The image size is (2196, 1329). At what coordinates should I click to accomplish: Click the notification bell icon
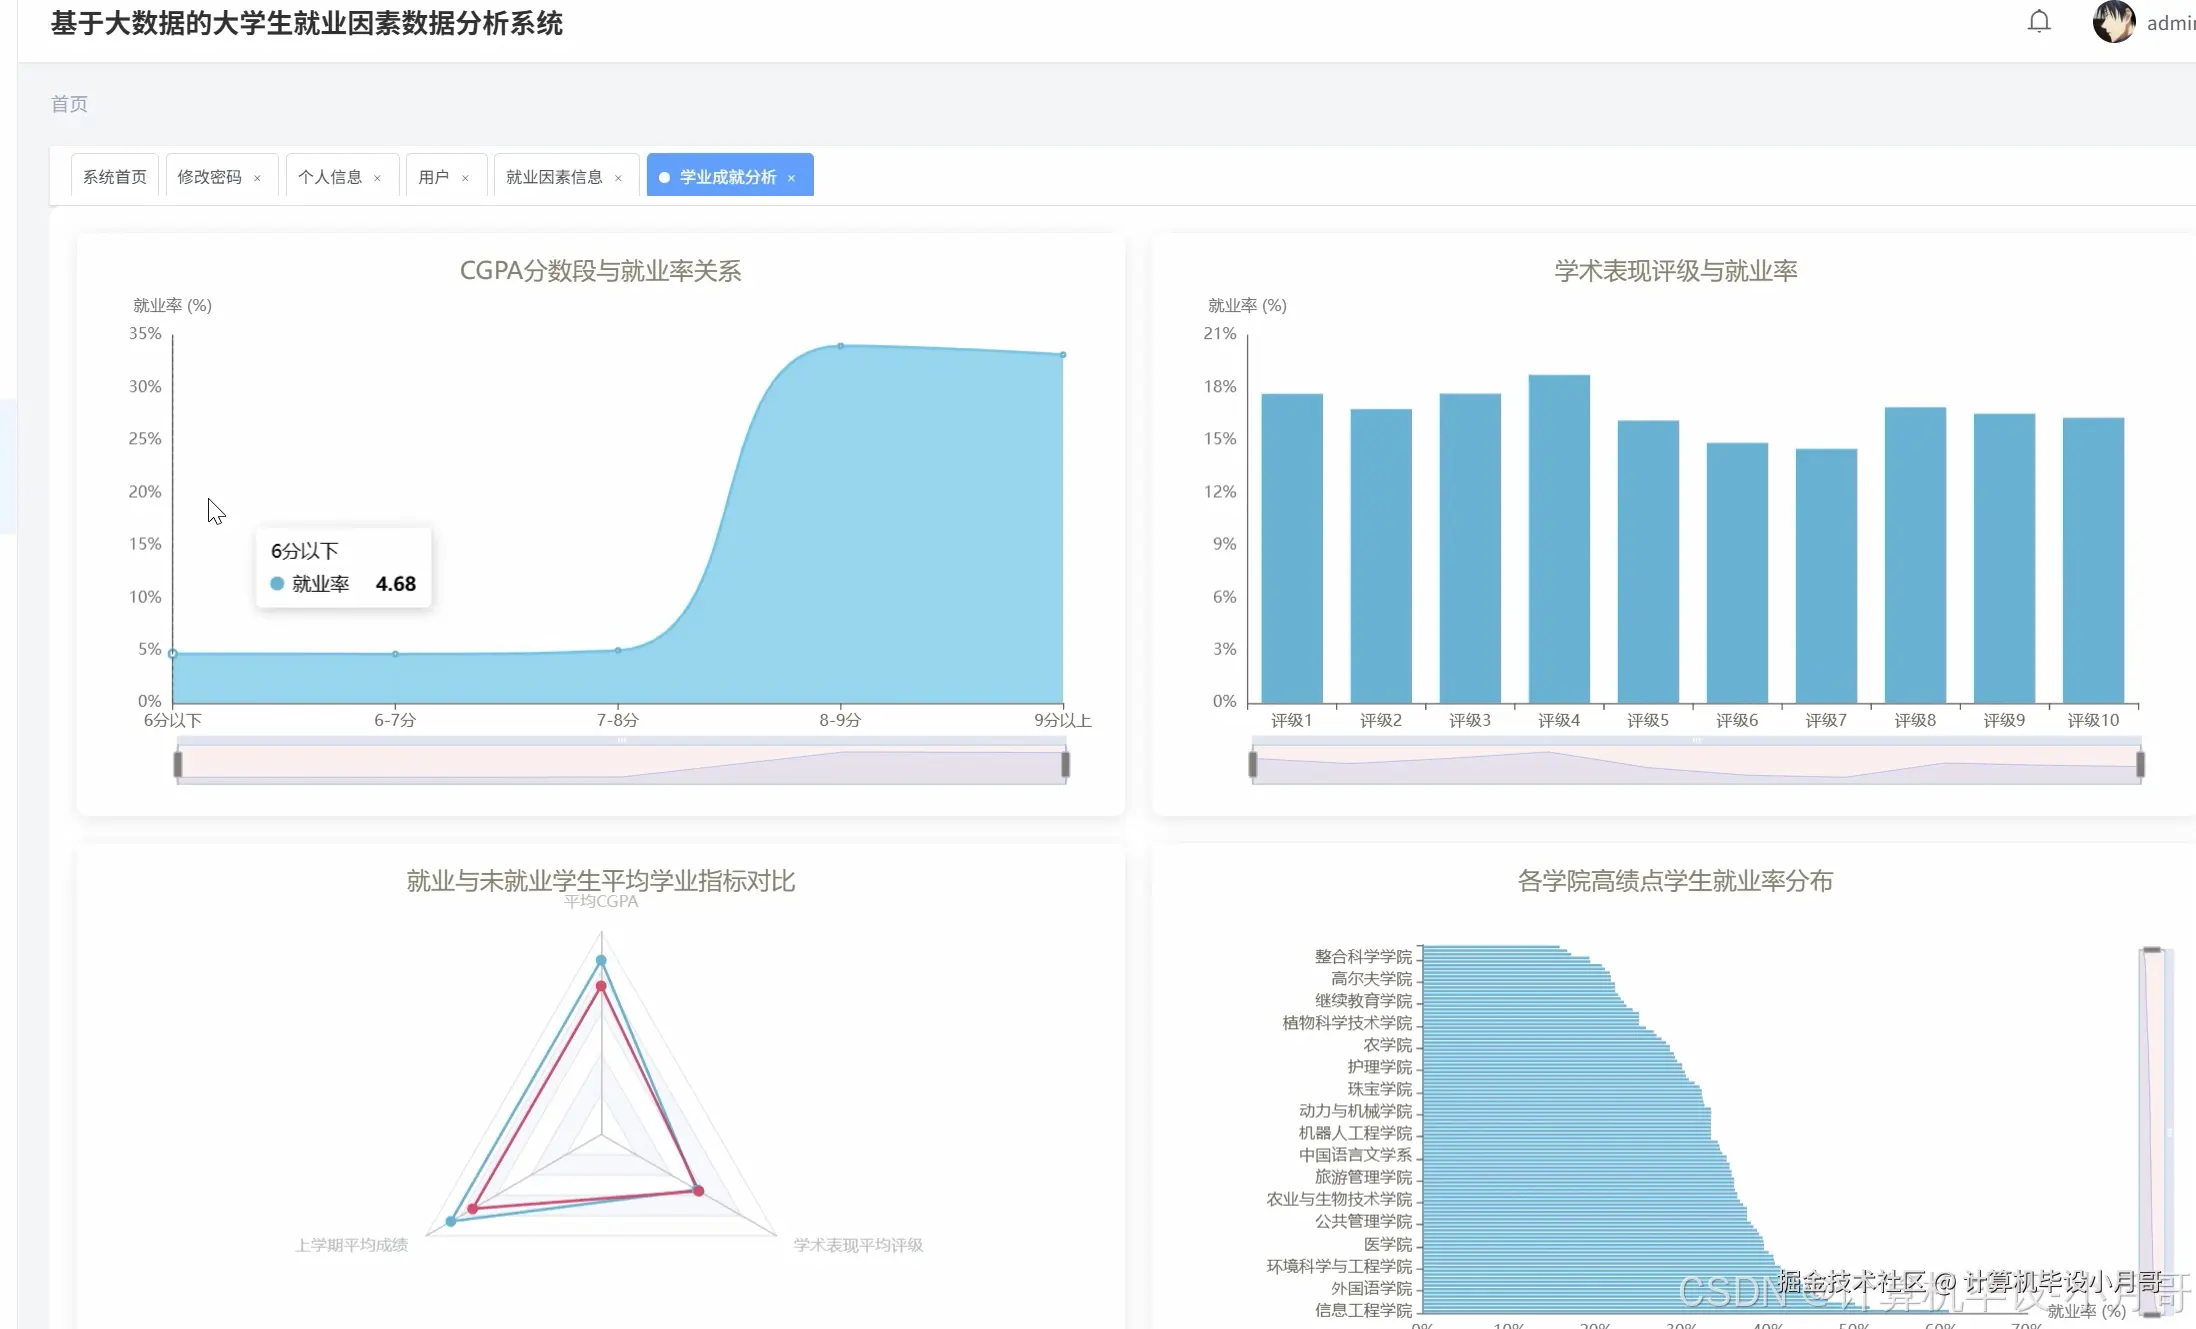pos(2038,22)
